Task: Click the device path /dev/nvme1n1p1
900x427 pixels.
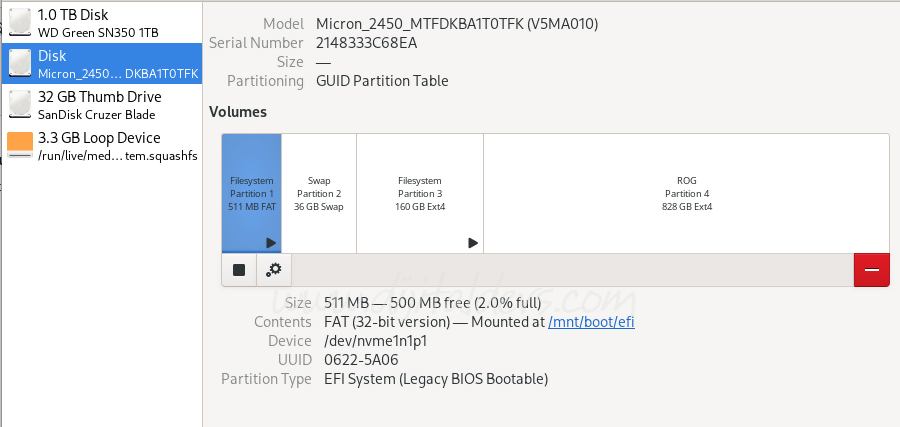Action: click(376, 341)
